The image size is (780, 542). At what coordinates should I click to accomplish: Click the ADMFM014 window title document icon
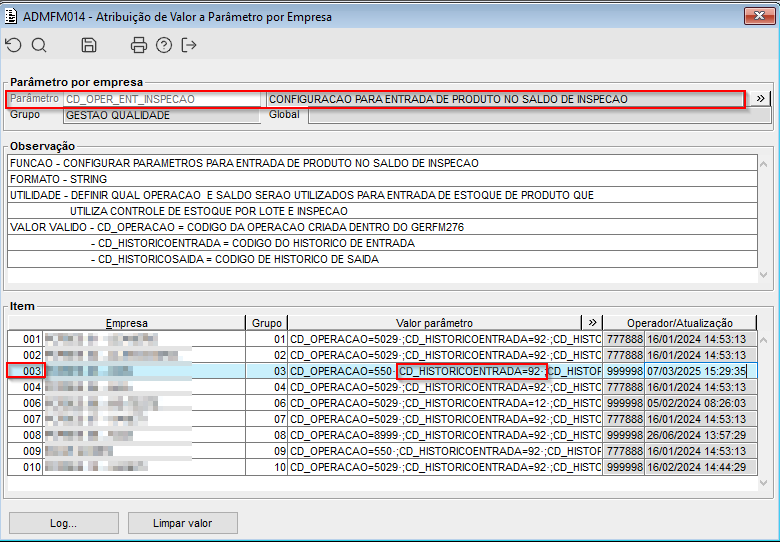[x=10, y=16]
